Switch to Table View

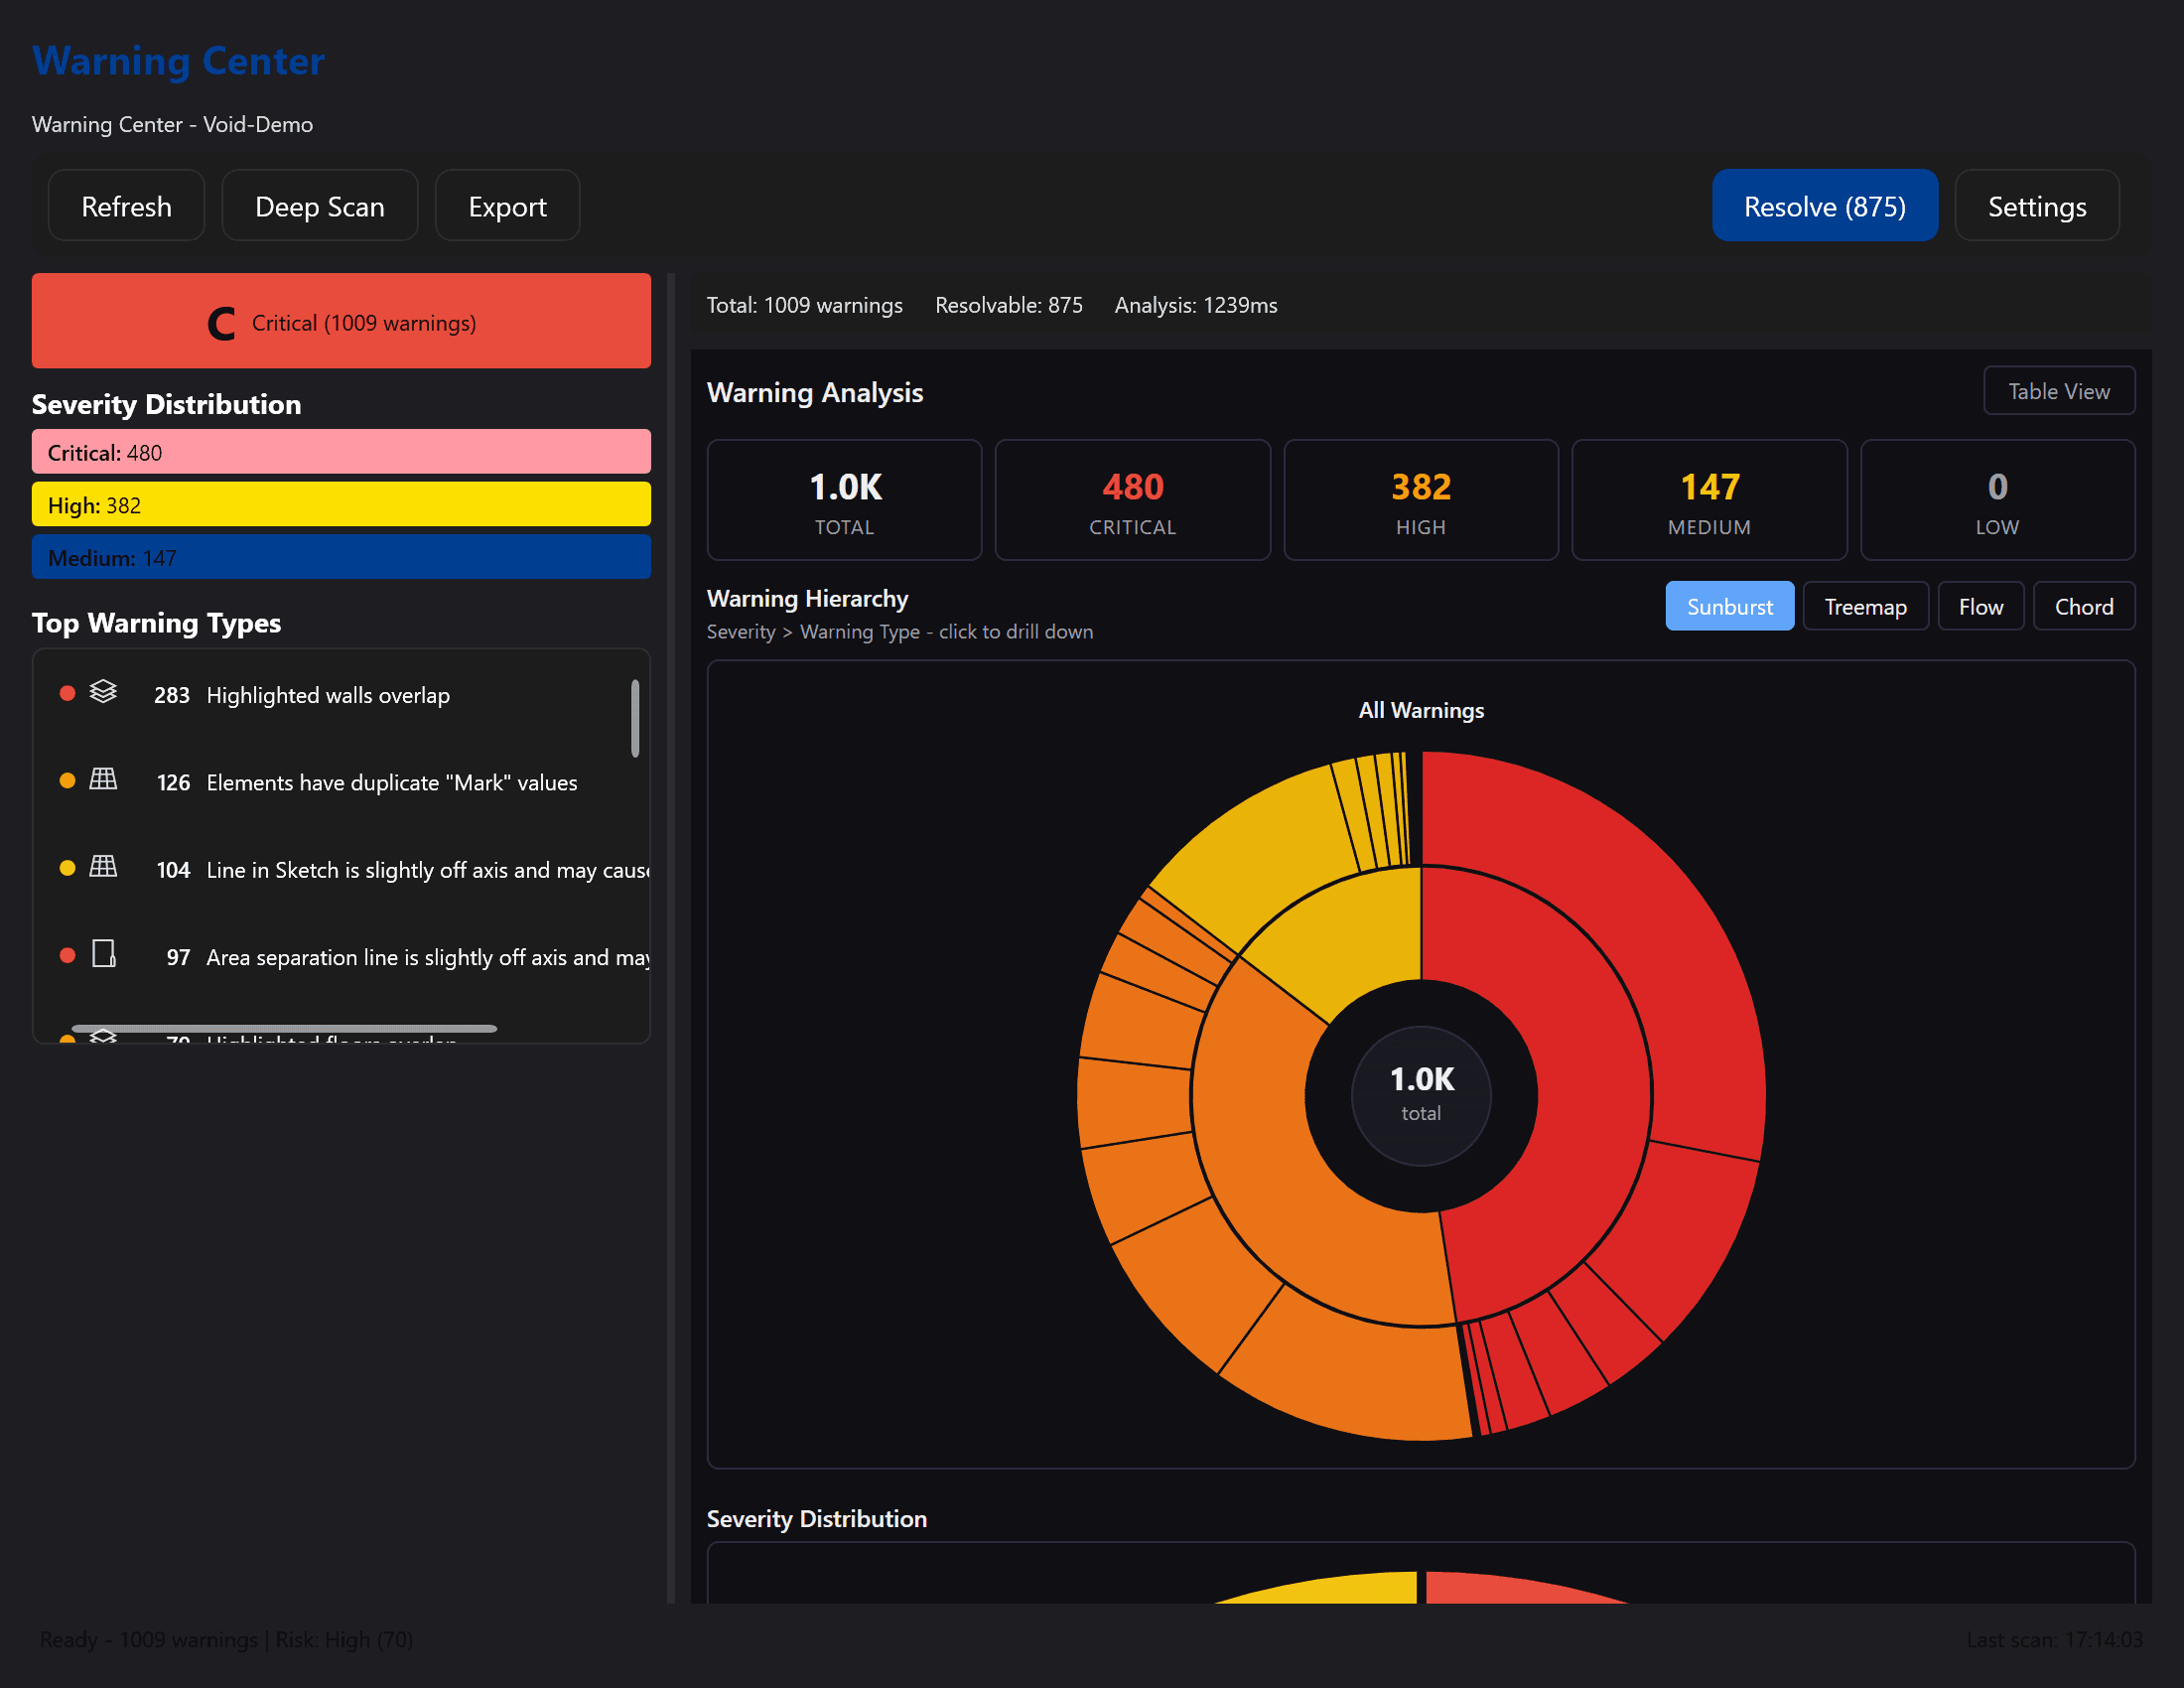tap(2059, 391)
